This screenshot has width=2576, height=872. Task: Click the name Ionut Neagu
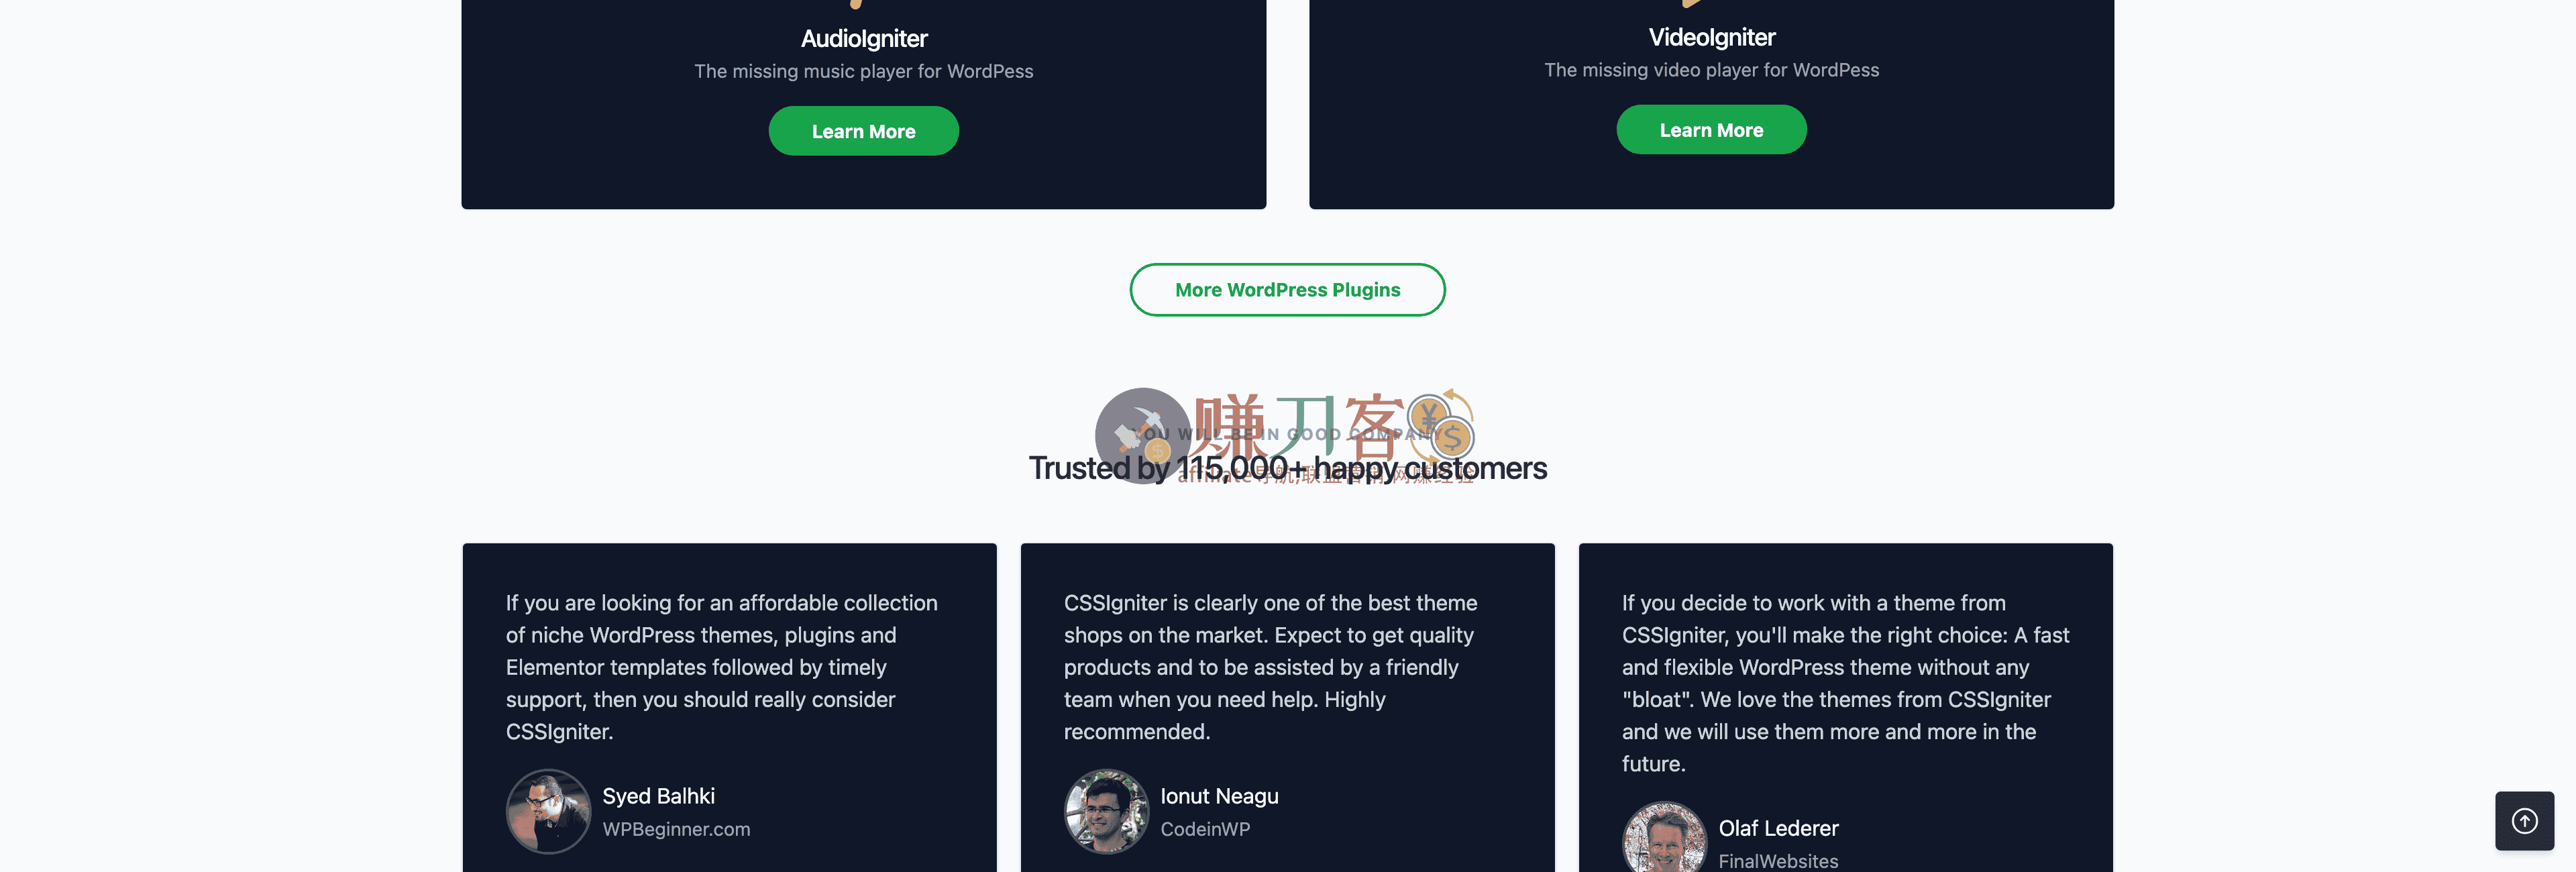click(x=1219, y=796)
